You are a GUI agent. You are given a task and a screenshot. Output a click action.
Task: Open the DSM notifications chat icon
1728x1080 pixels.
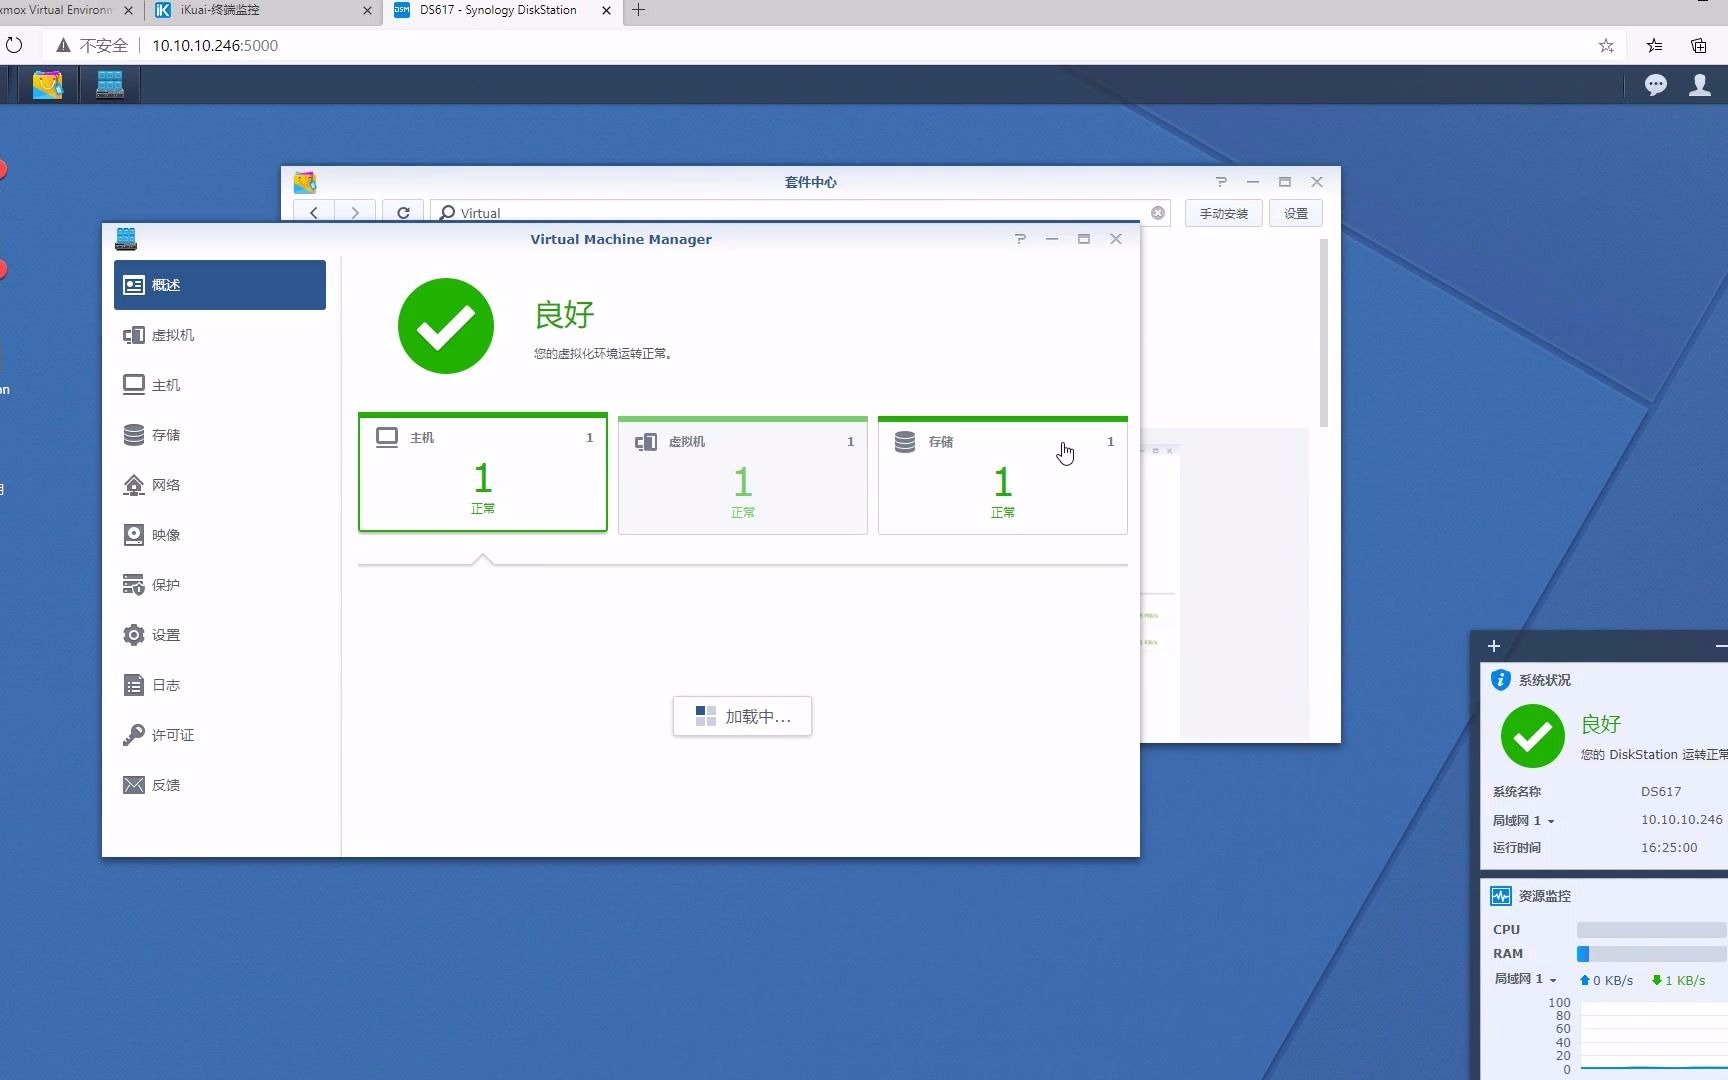pos(1656,85)
